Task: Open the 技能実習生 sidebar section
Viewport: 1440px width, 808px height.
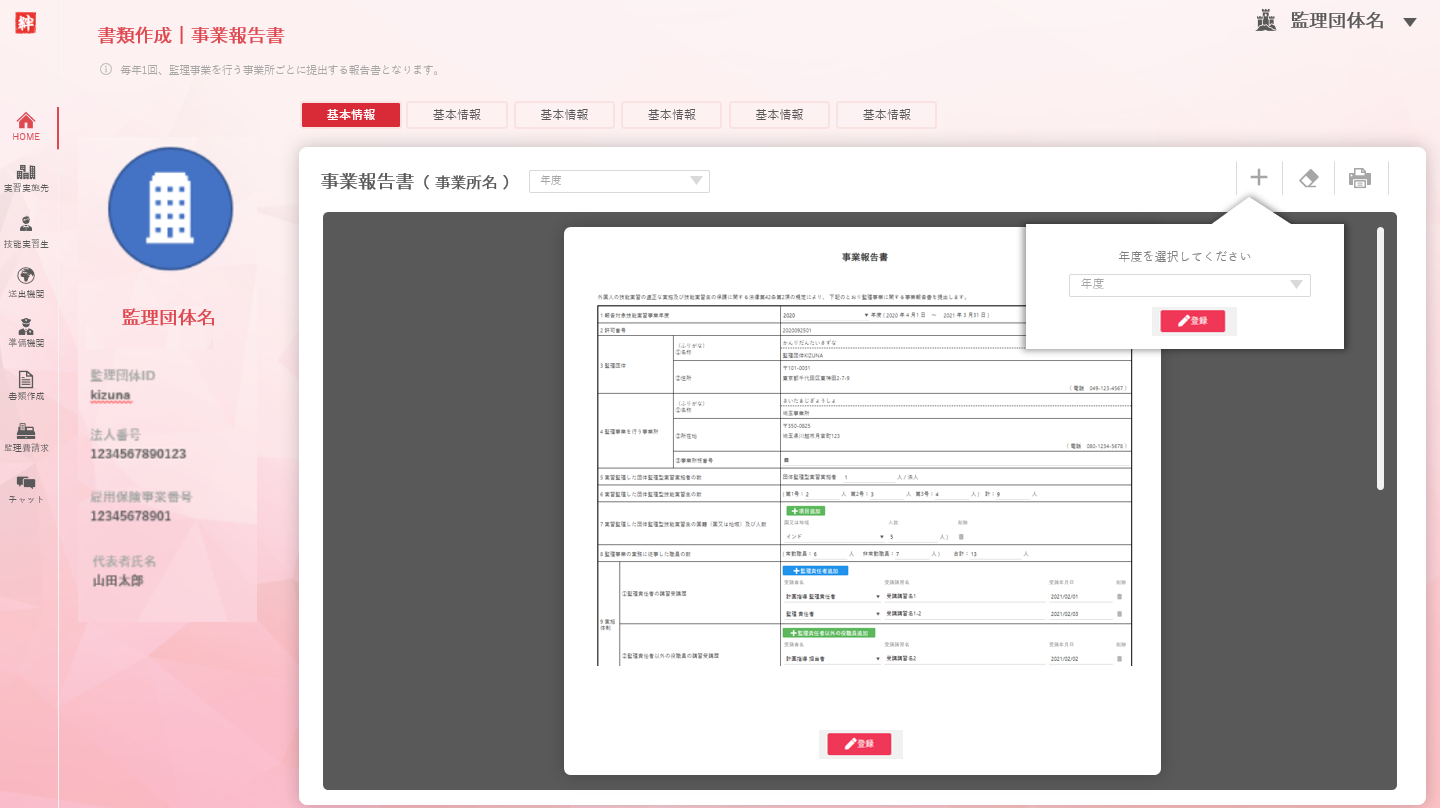Action: pos(26,231)
